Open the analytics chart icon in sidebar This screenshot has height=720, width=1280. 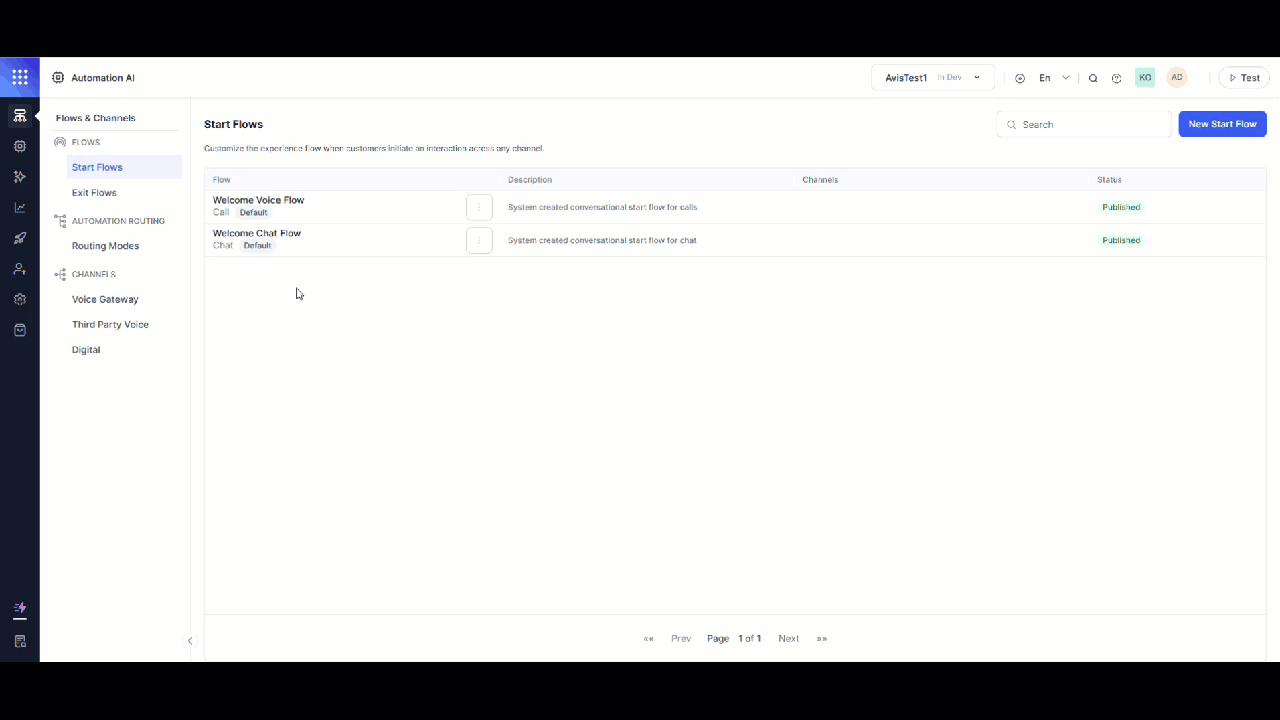coord(19,208)
